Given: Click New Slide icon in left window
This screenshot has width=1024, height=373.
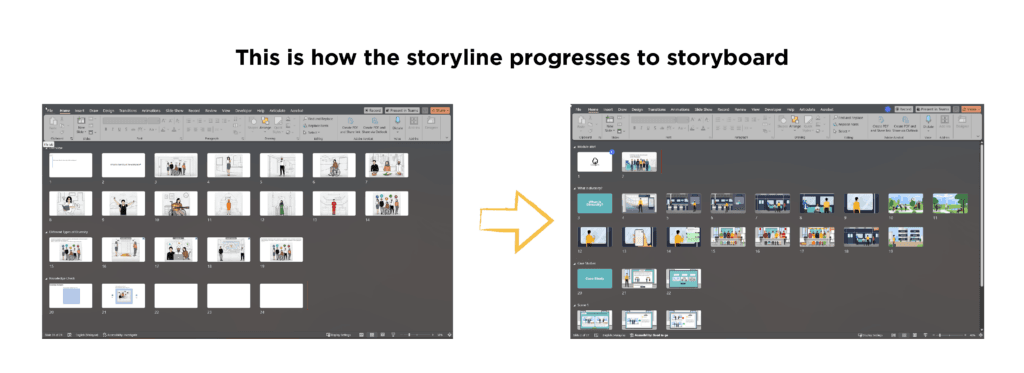Looking at the screenshot, I should click(x=81, y=120).
